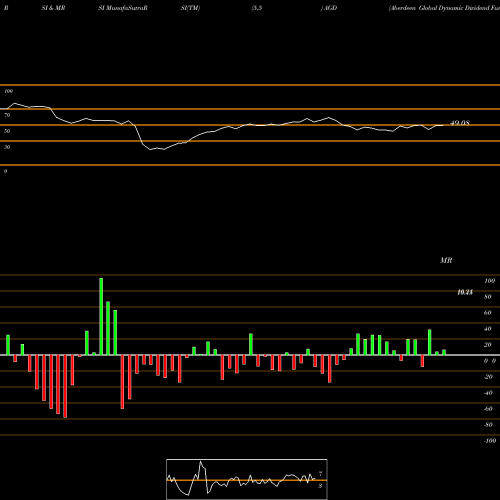Click the MR right axis label 60
The image size is (500, 500).
pos(488,313)
